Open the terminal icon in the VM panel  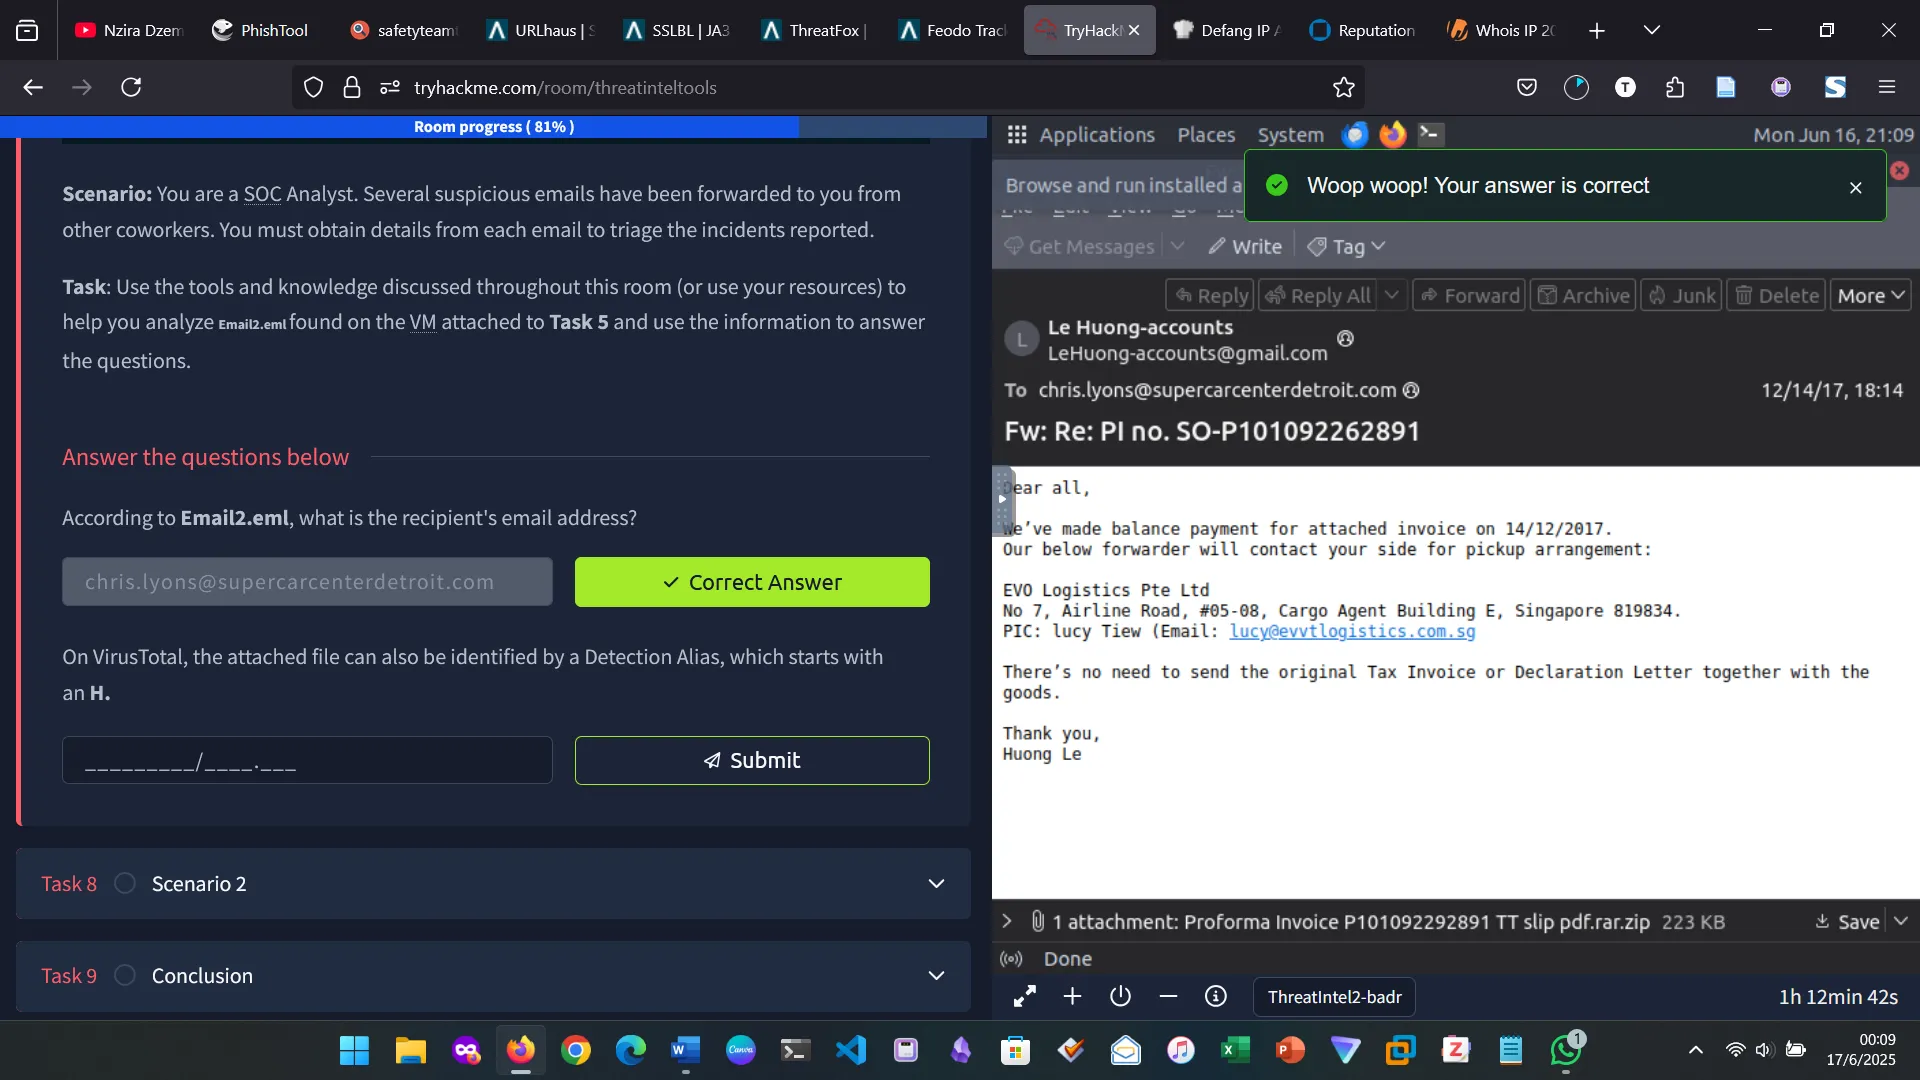(1431, 135)
